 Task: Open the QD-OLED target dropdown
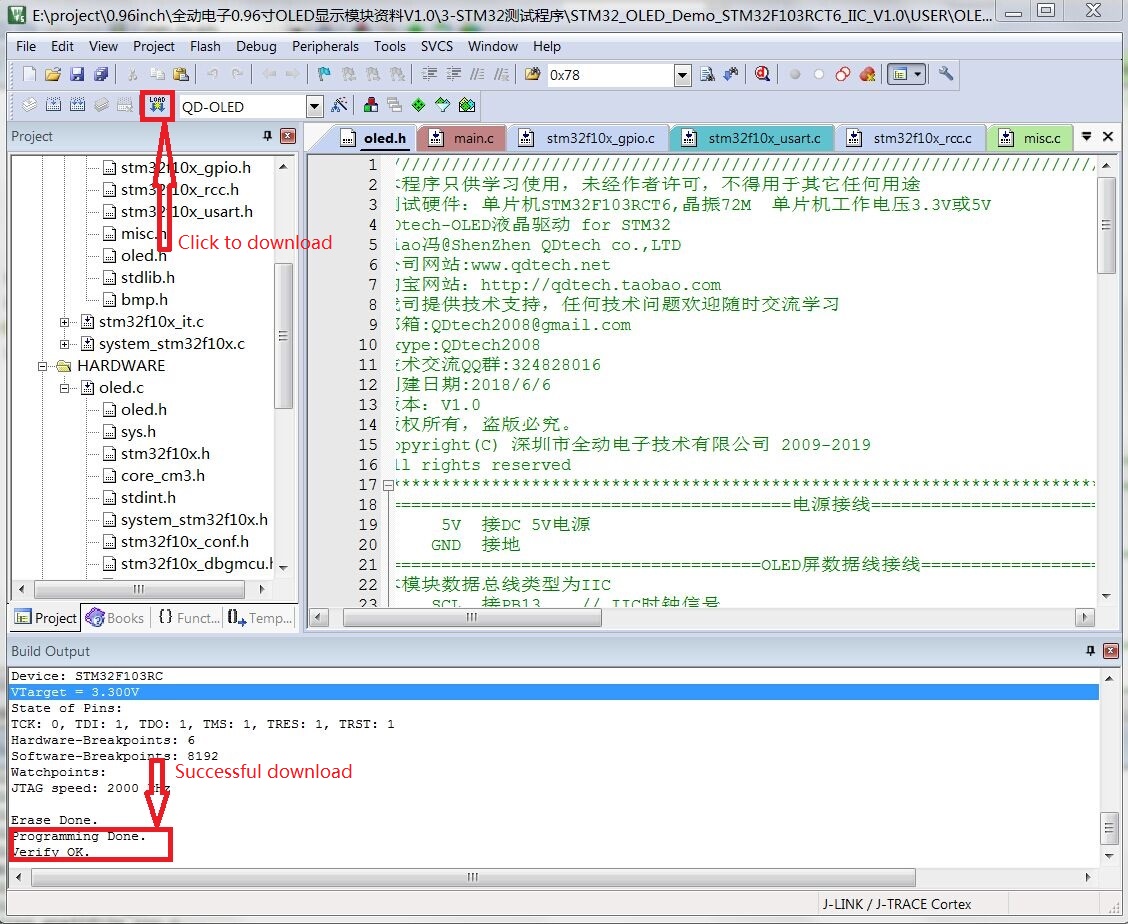pos(314,106)
